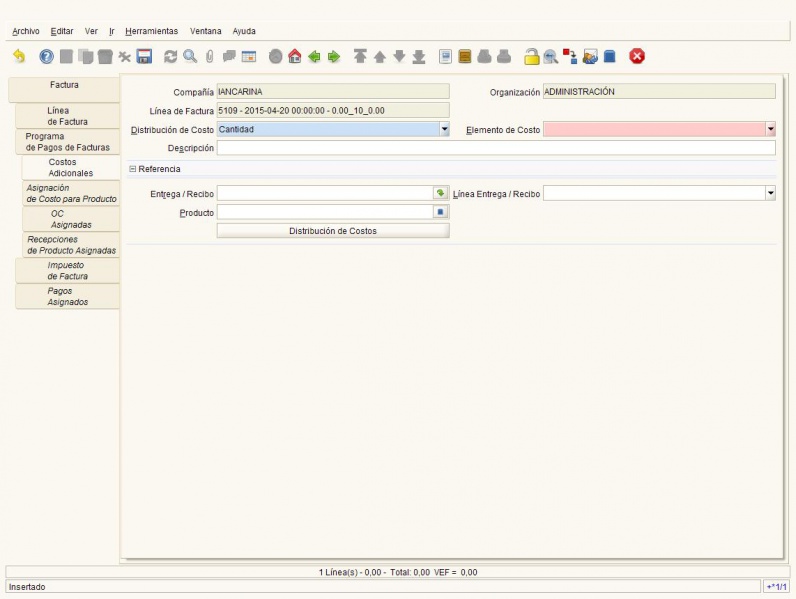796x599 pixels.
Task: Open the Línea Entrega / Recibo dropdown
Action: (771, 193)
